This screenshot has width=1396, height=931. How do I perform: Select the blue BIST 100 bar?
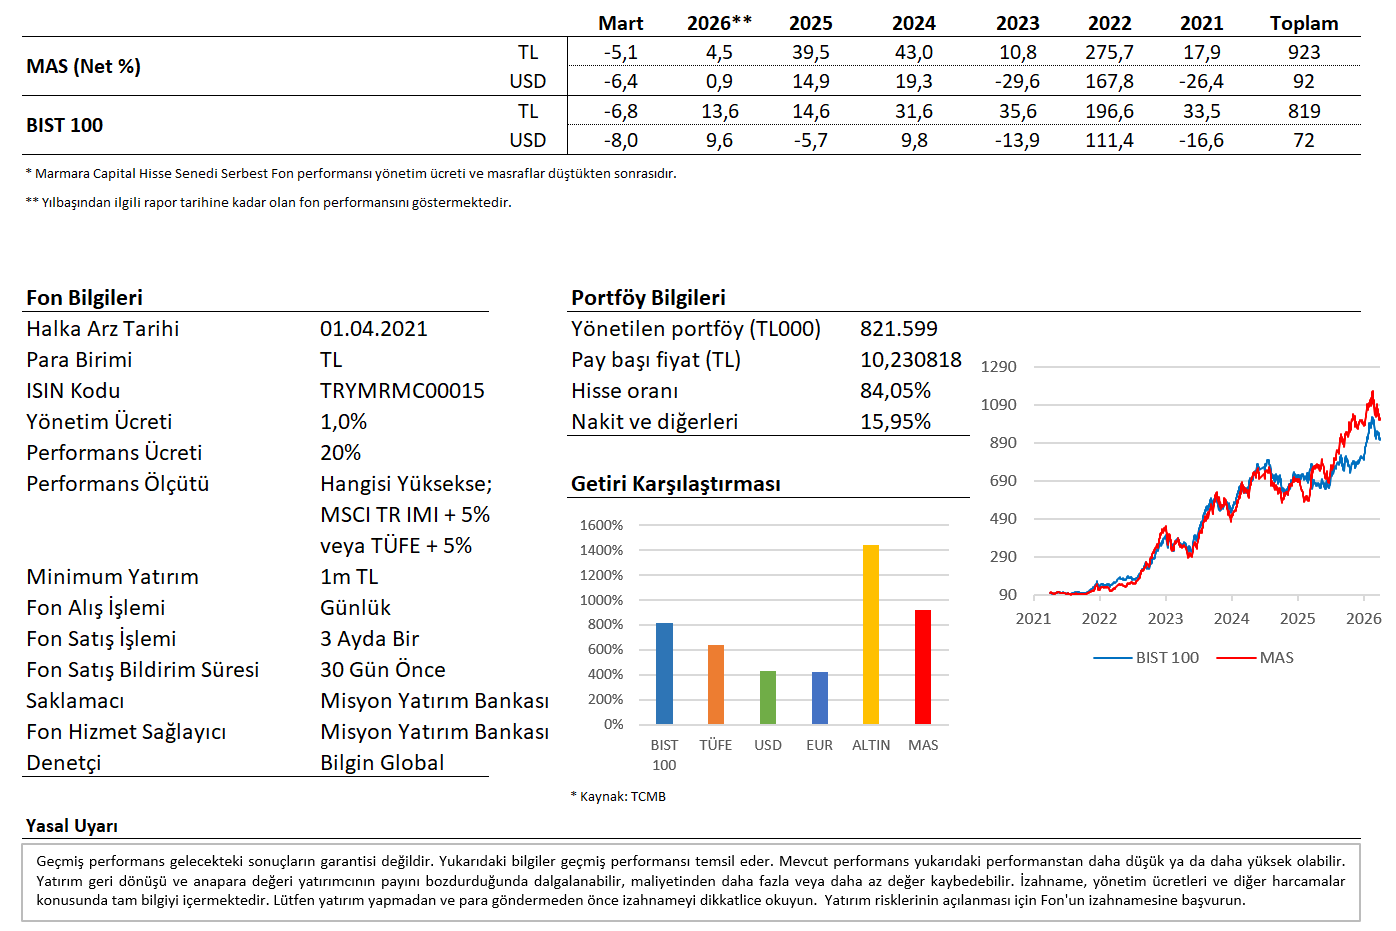(x=664, y=673)
